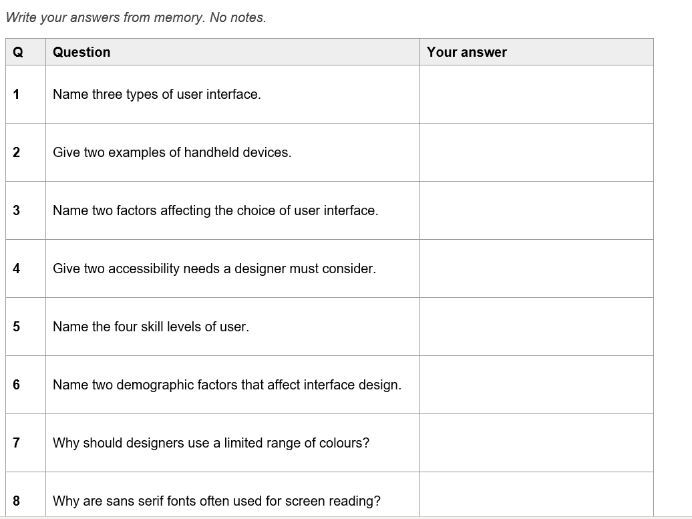The height and width of the screenshot is (519, 692).
Task: Click the 'Name the four skill levels' question
Action: click(x=151, y=327)
